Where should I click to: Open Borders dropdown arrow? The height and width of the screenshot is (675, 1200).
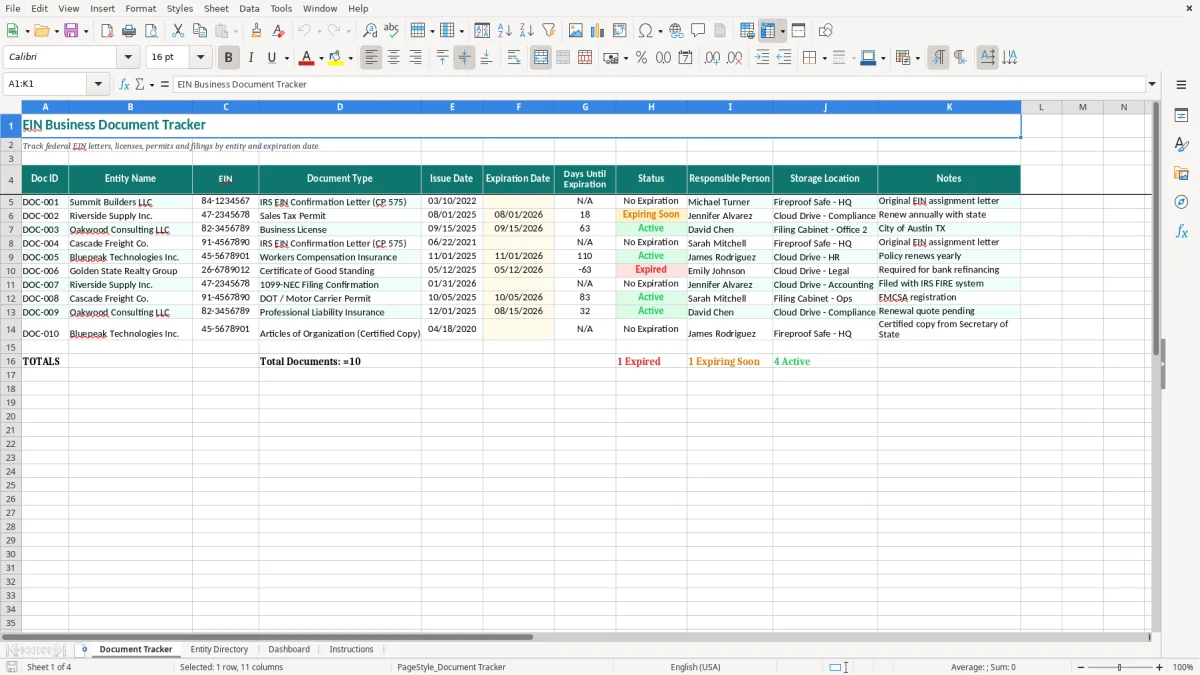(x=824, y=58)
